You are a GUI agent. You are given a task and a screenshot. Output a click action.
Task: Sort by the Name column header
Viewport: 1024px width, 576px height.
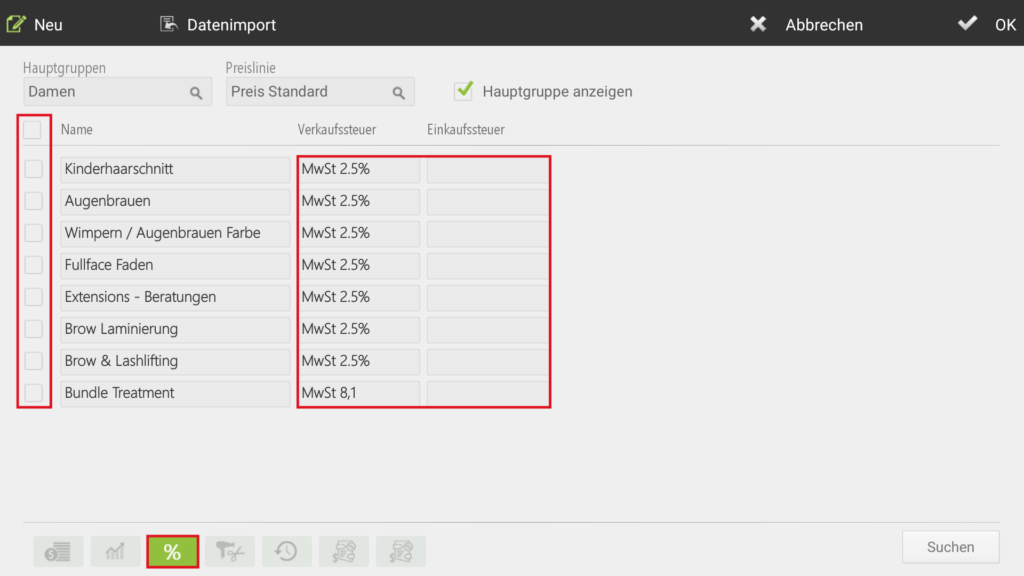pyautogui.click(x=76, y=129)
